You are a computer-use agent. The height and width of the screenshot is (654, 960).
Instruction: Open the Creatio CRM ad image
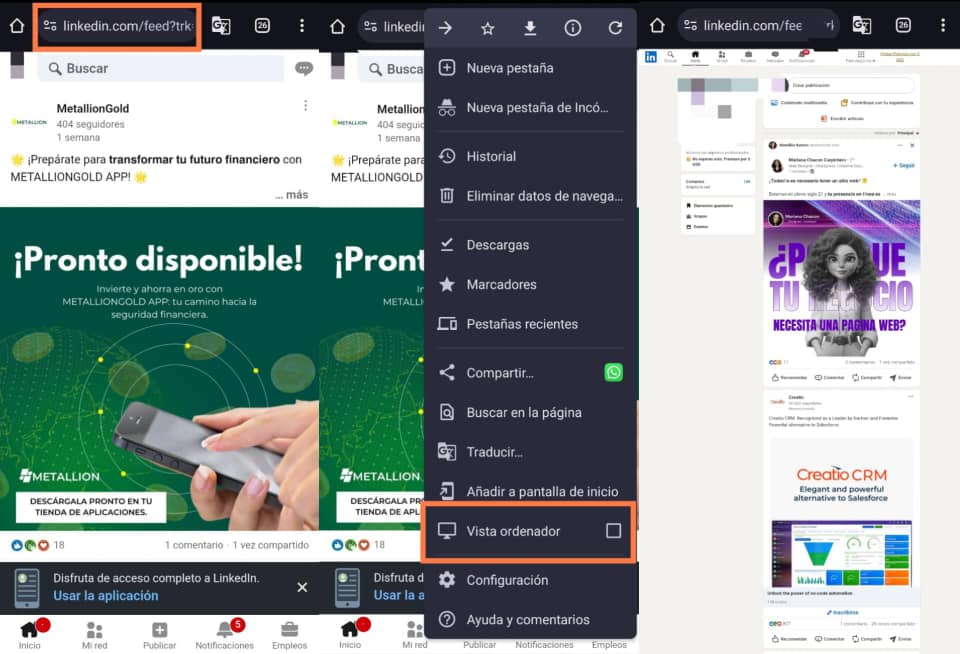(841, 512)
